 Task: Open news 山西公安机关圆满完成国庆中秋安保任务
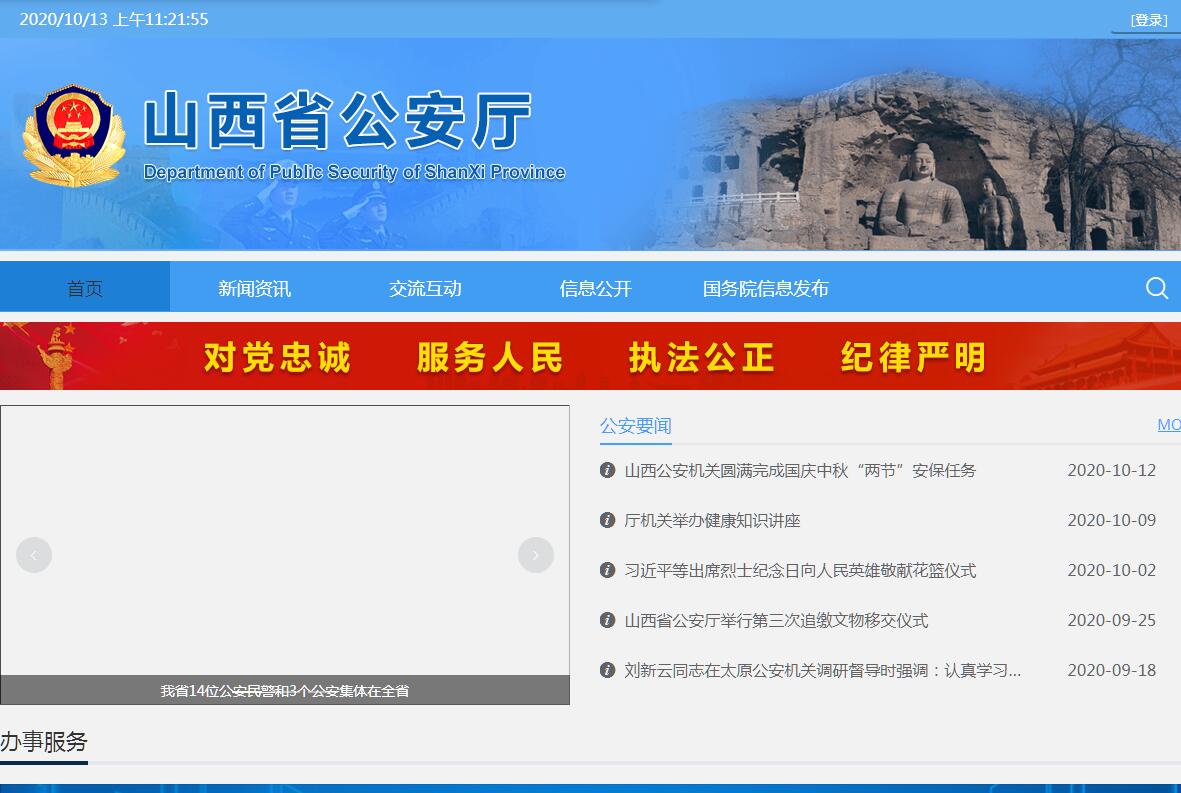click(x=800, y=470)
